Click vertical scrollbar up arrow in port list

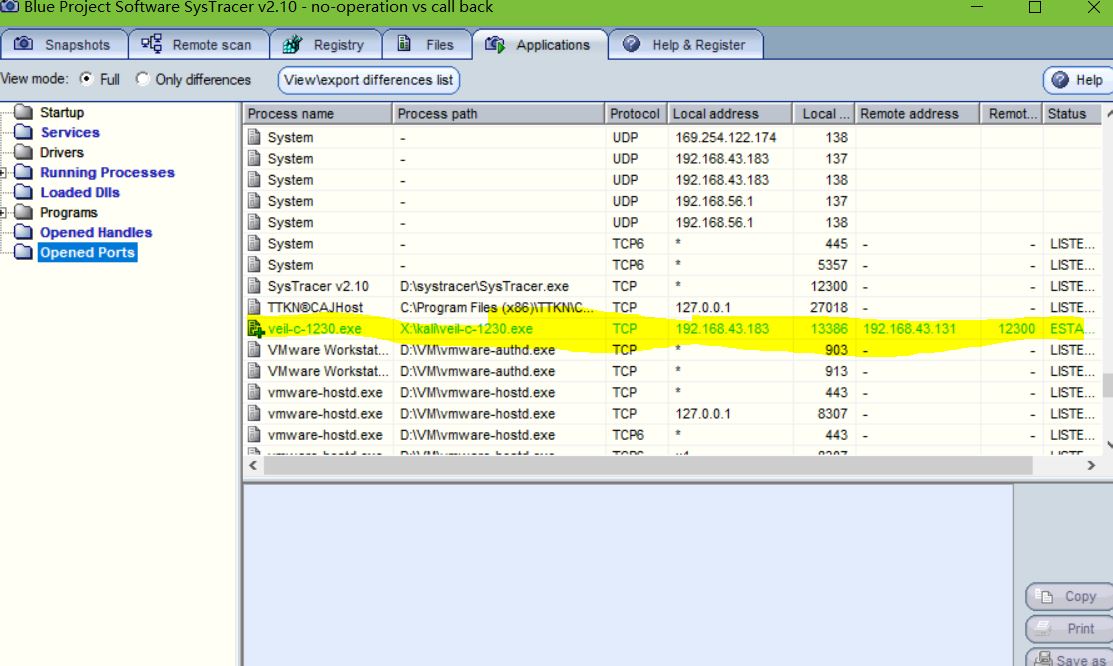(x=1108, y=114)
